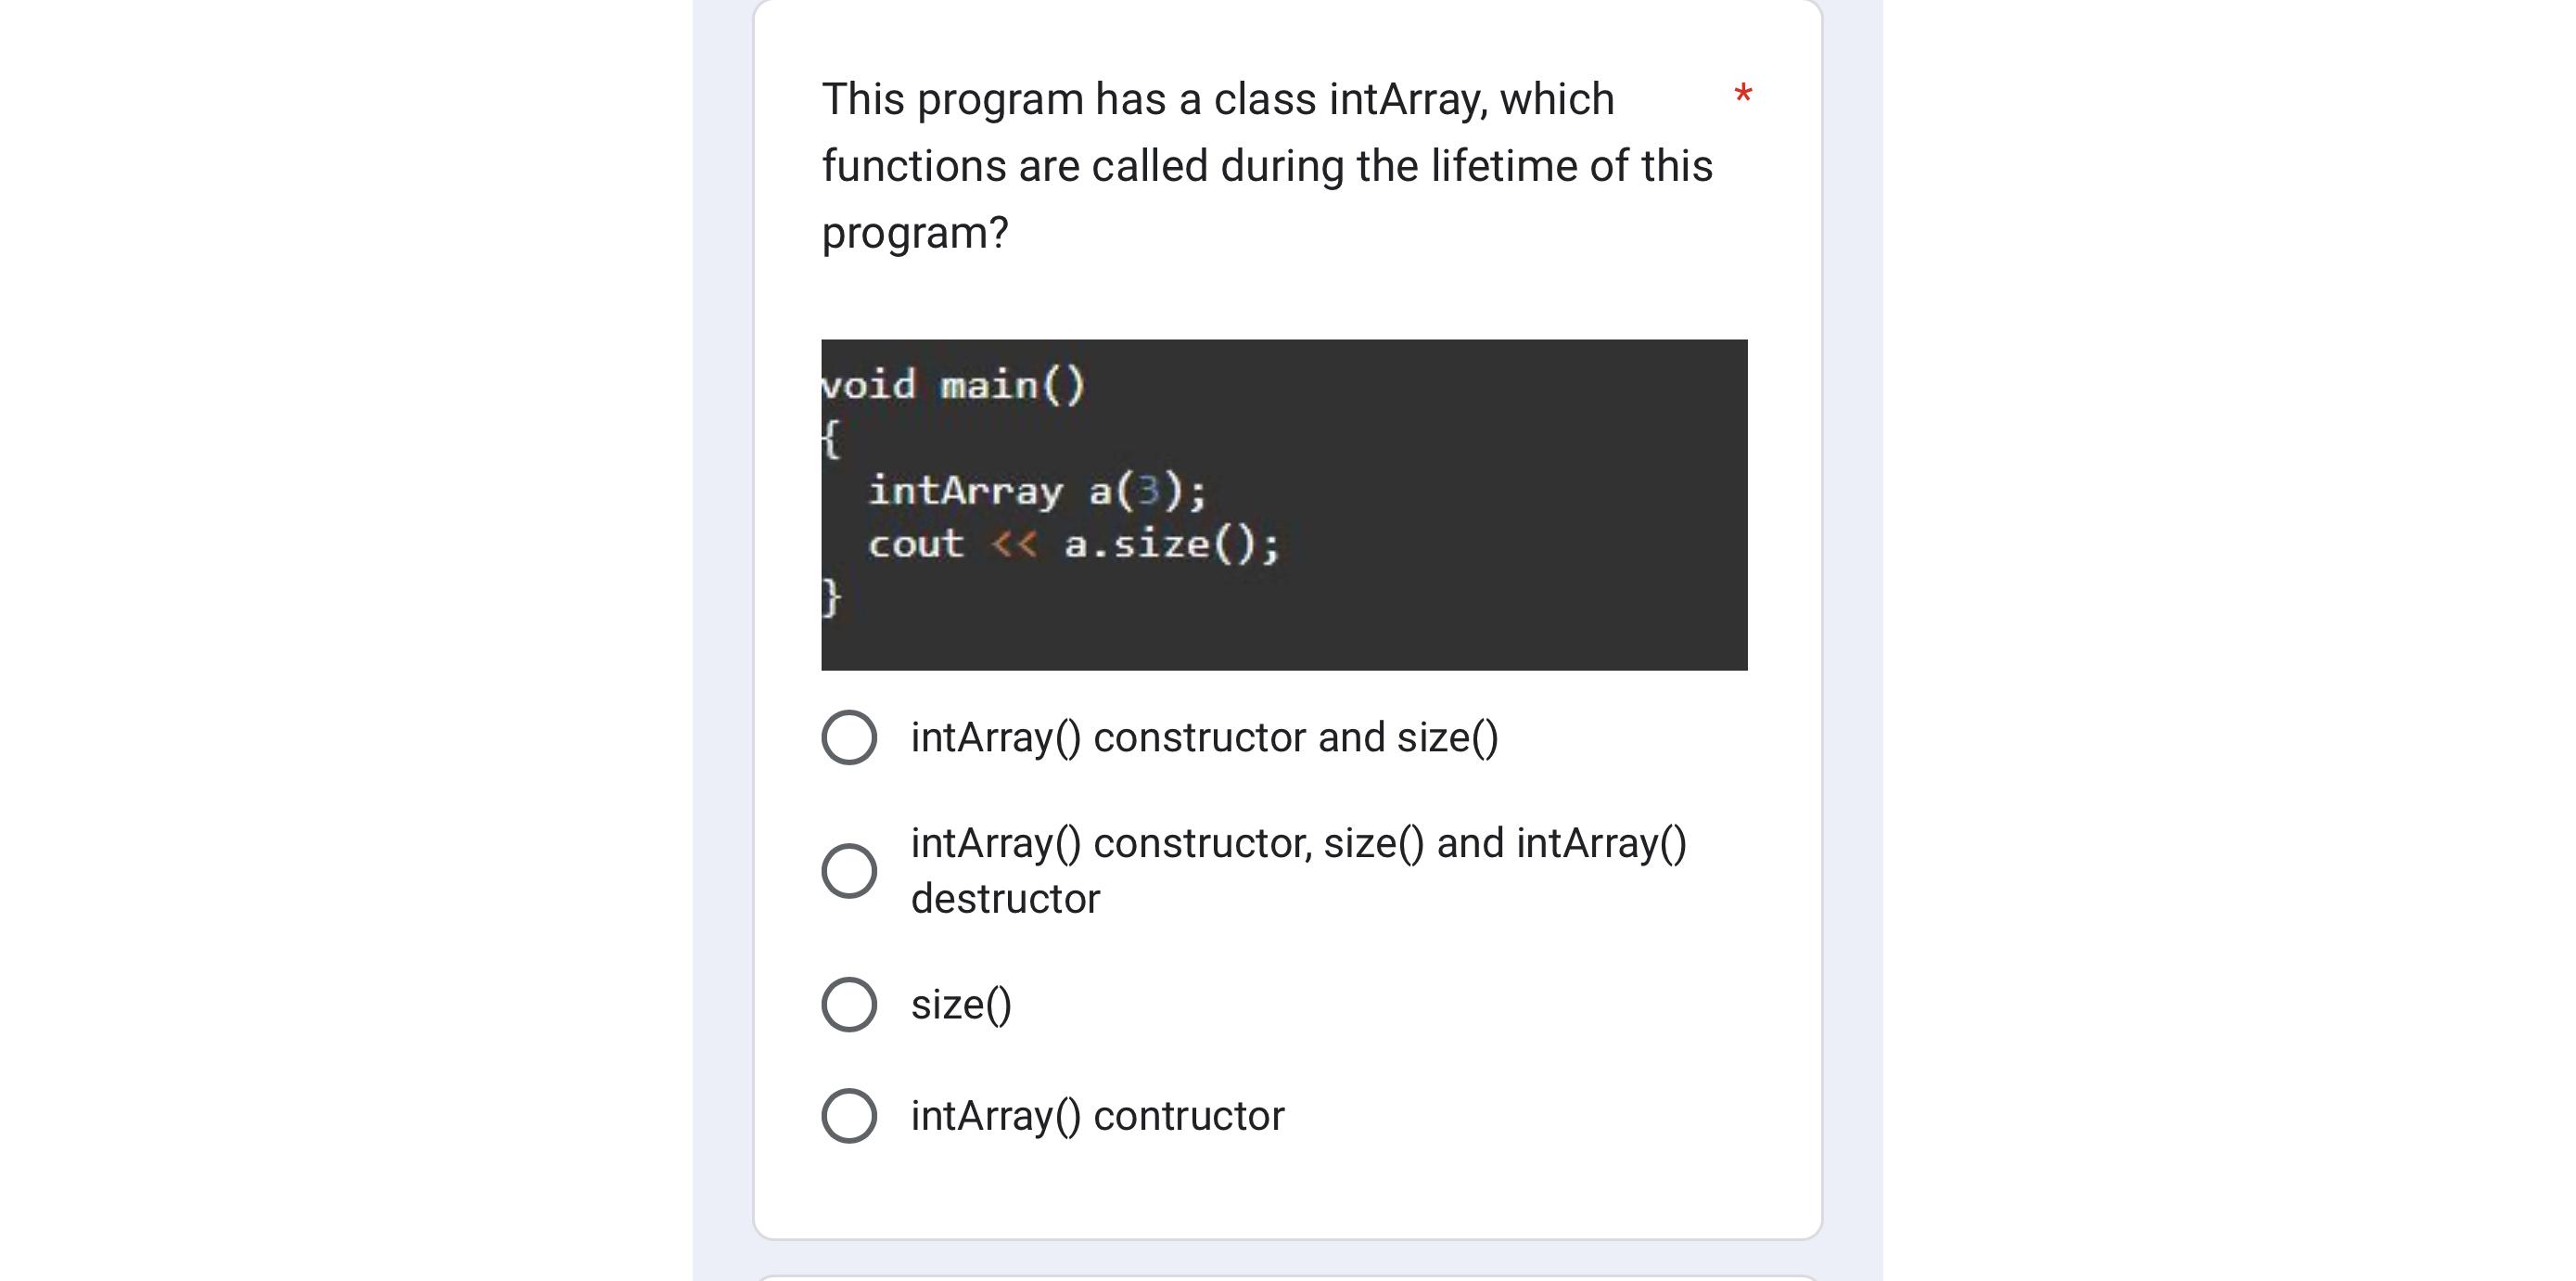Click the word "program?" in the question
This screenshot has width=2576, height=1281.
(914, 231)
